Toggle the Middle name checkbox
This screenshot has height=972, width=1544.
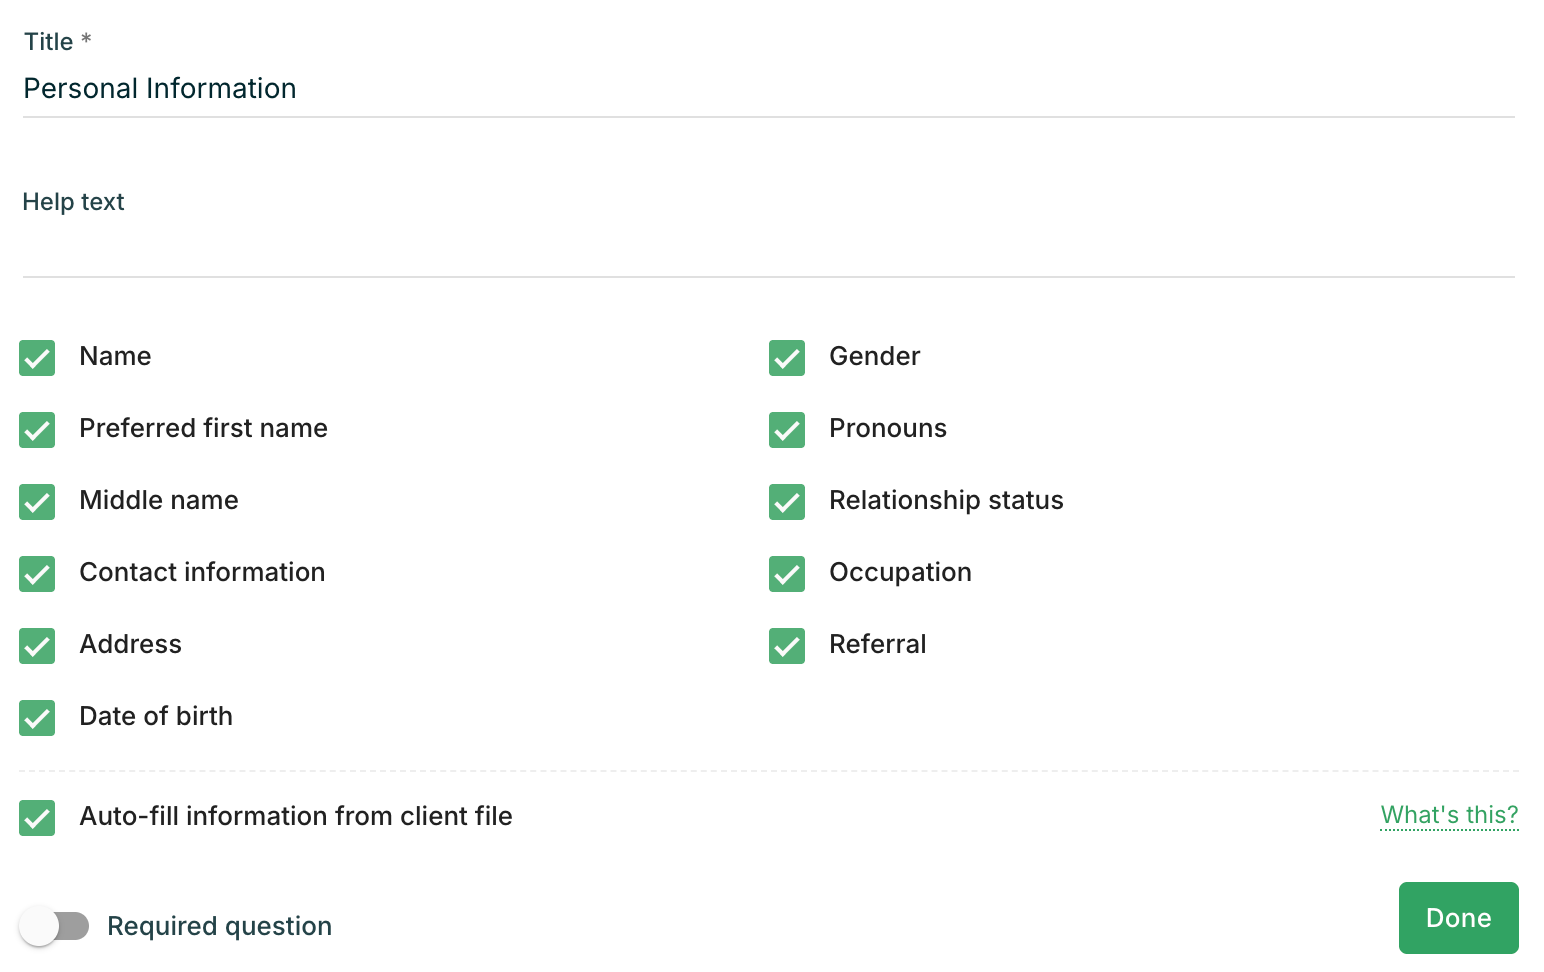tap(37, 502)
